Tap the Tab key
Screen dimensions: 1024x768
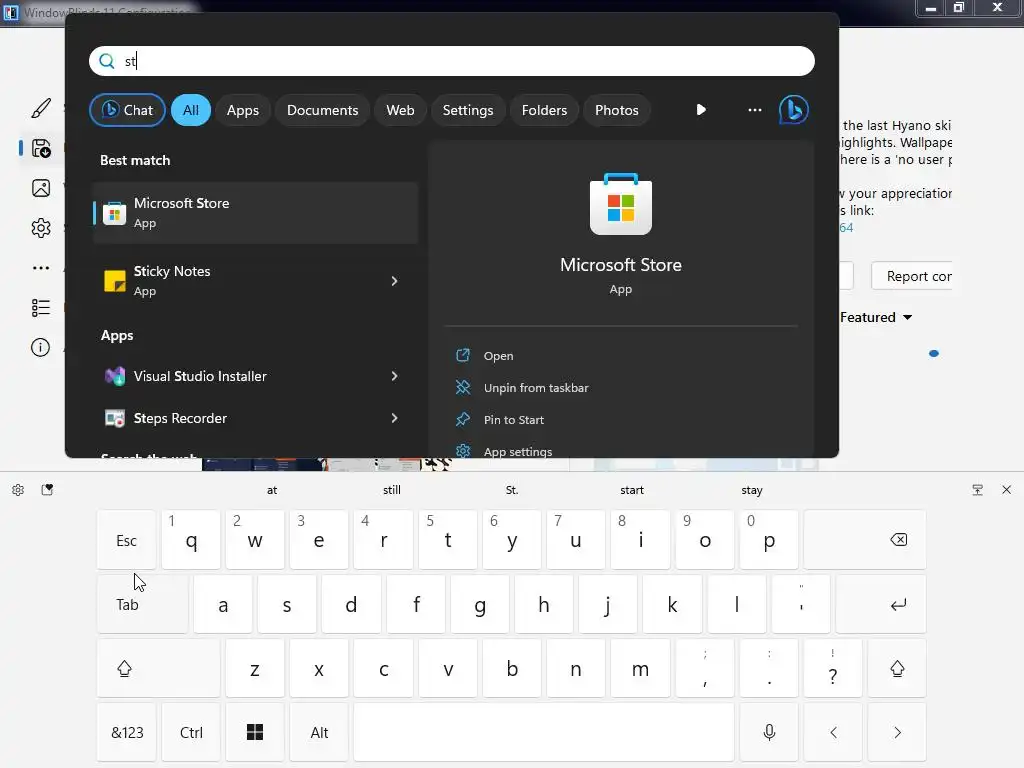point(142,604)
